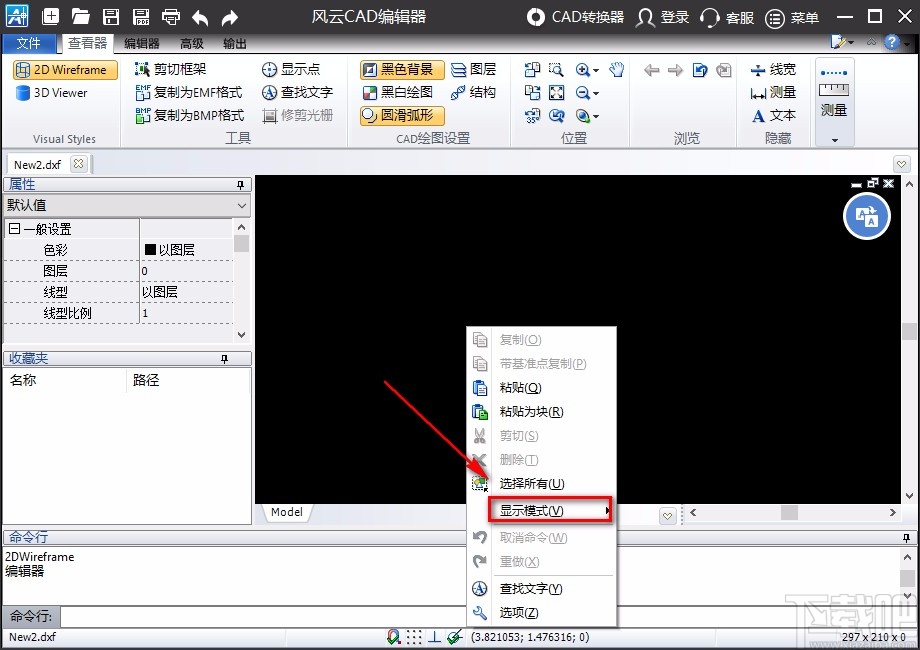
Task: Go to next view arrow
Action: (675, 70)
